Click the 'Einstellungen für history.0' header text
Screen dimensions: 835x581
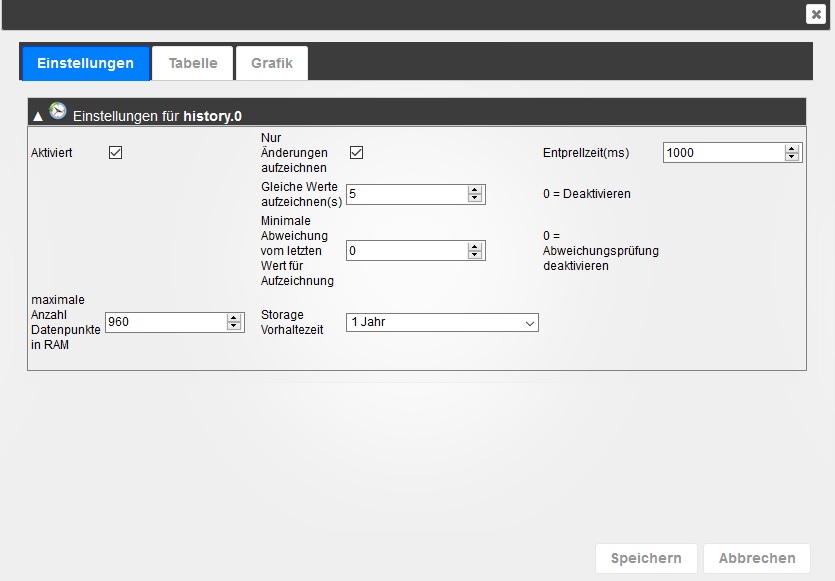[157, 116]
